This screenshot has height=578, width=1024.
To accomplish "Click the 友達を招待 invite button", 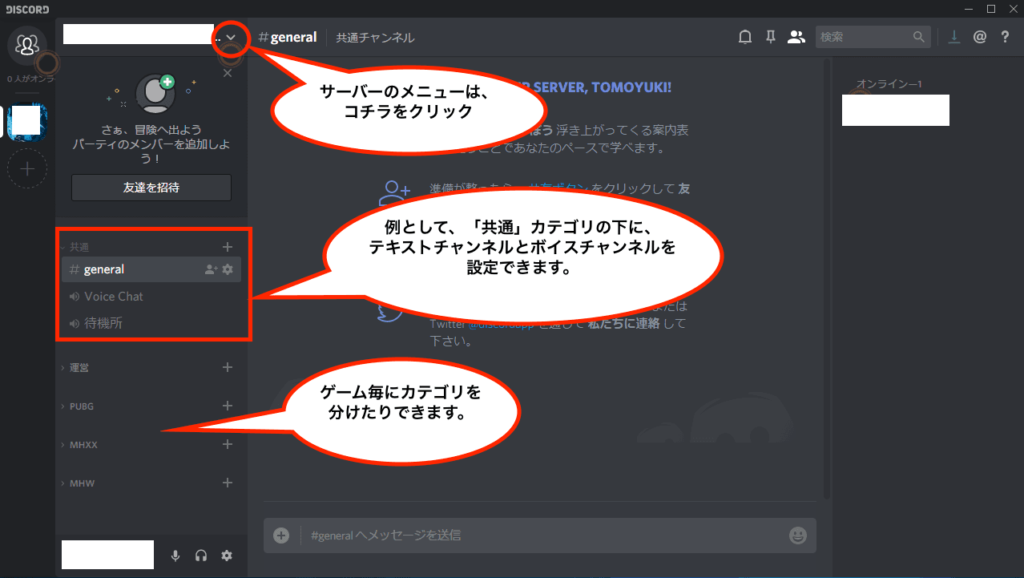I will click(x=151, y=187).
